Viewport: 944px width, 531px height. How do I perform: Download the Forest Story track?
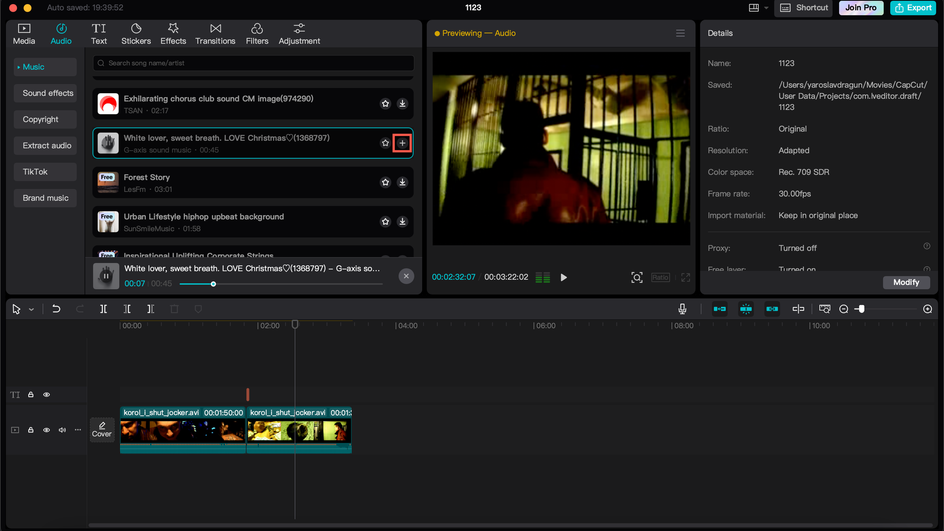[402, 182]
